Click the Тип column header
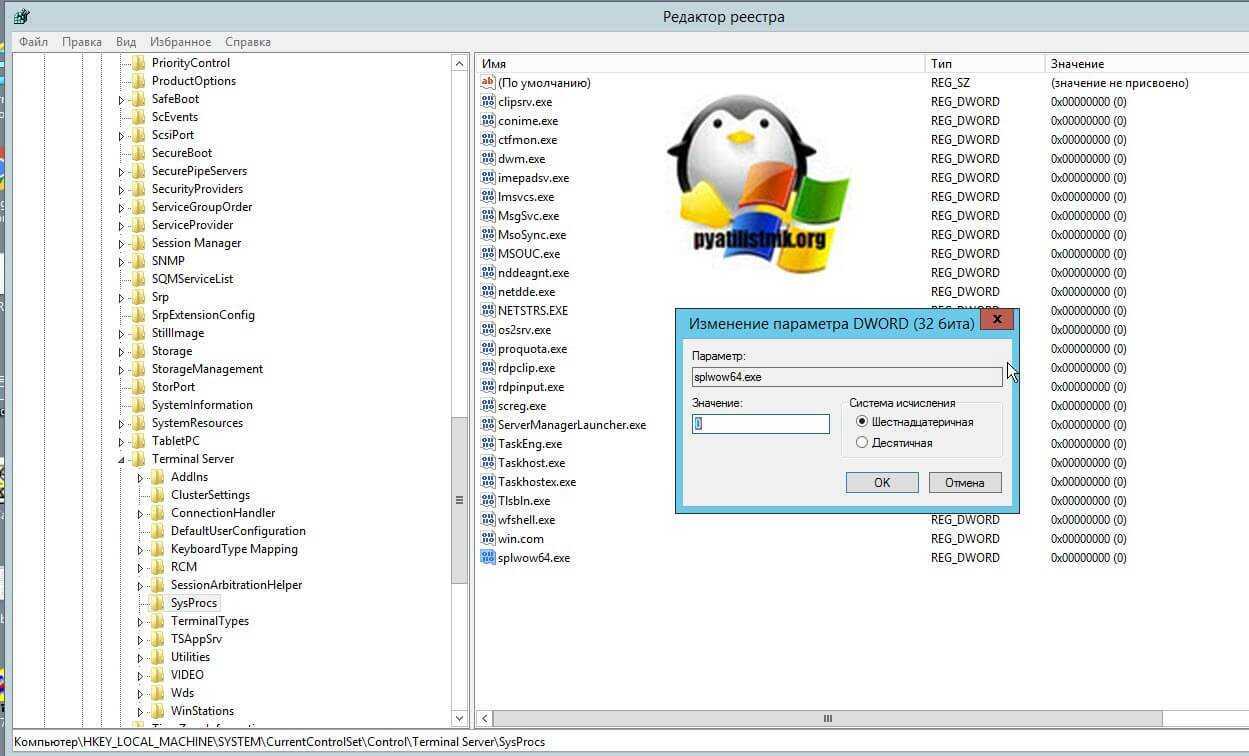 [x=941, y=64]
